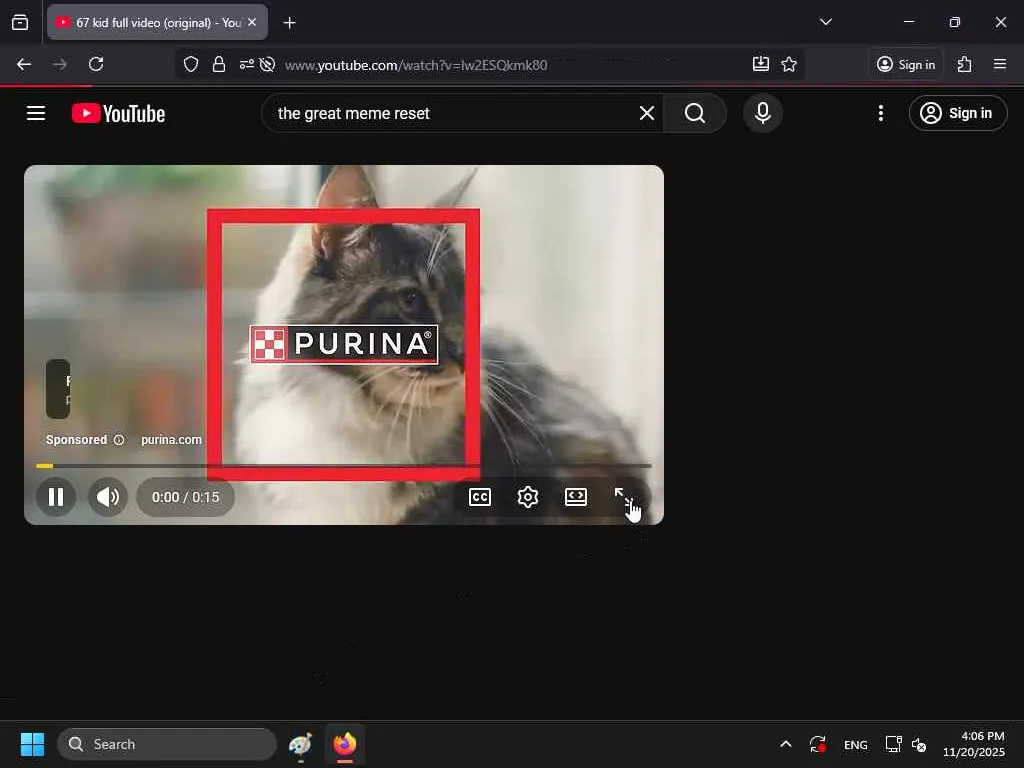
Task: Open the clock showing 4:06 PM
Action: pos(973,744)
